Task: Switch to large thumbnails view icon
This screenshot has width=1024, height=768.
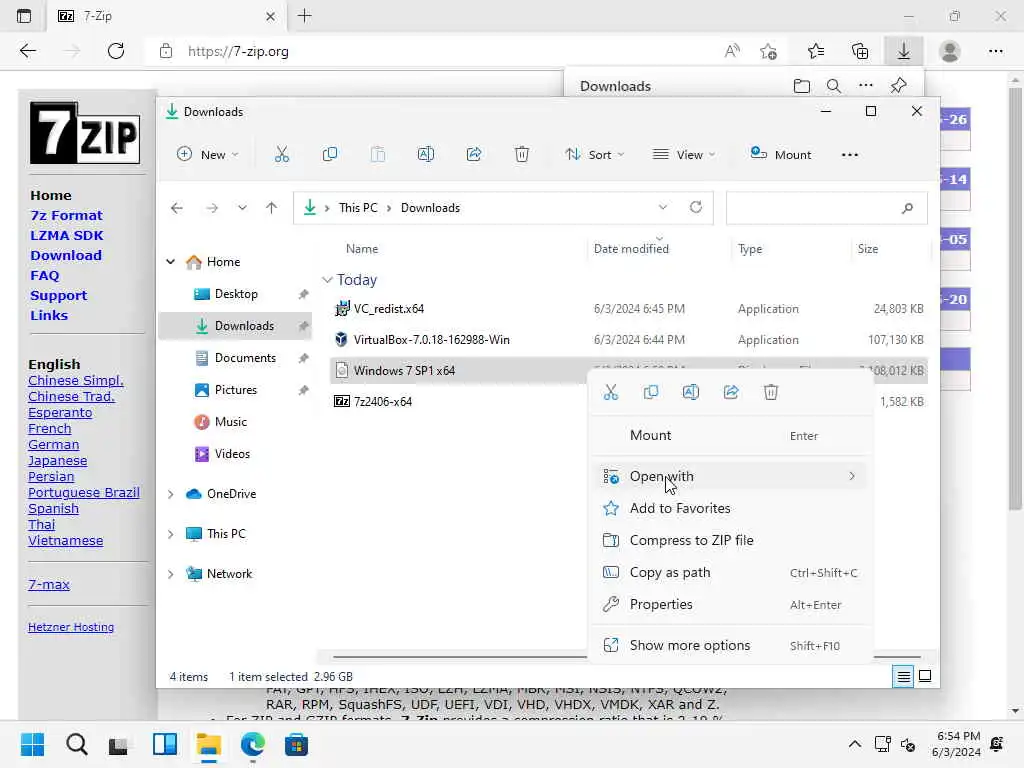Action: 925,676
